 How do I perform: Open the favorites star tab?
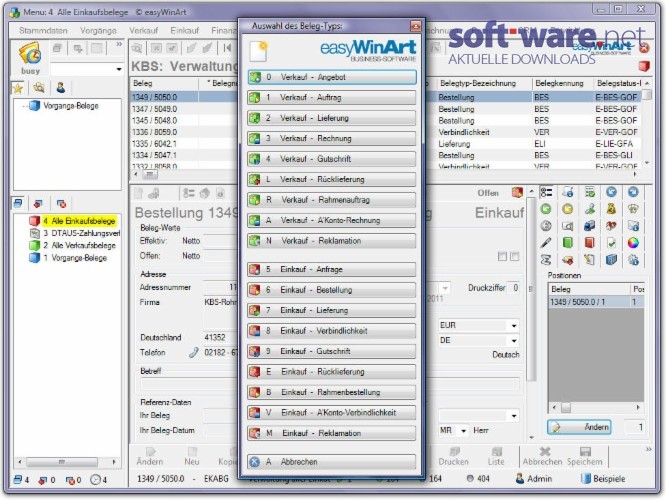(x=18, y=88)
